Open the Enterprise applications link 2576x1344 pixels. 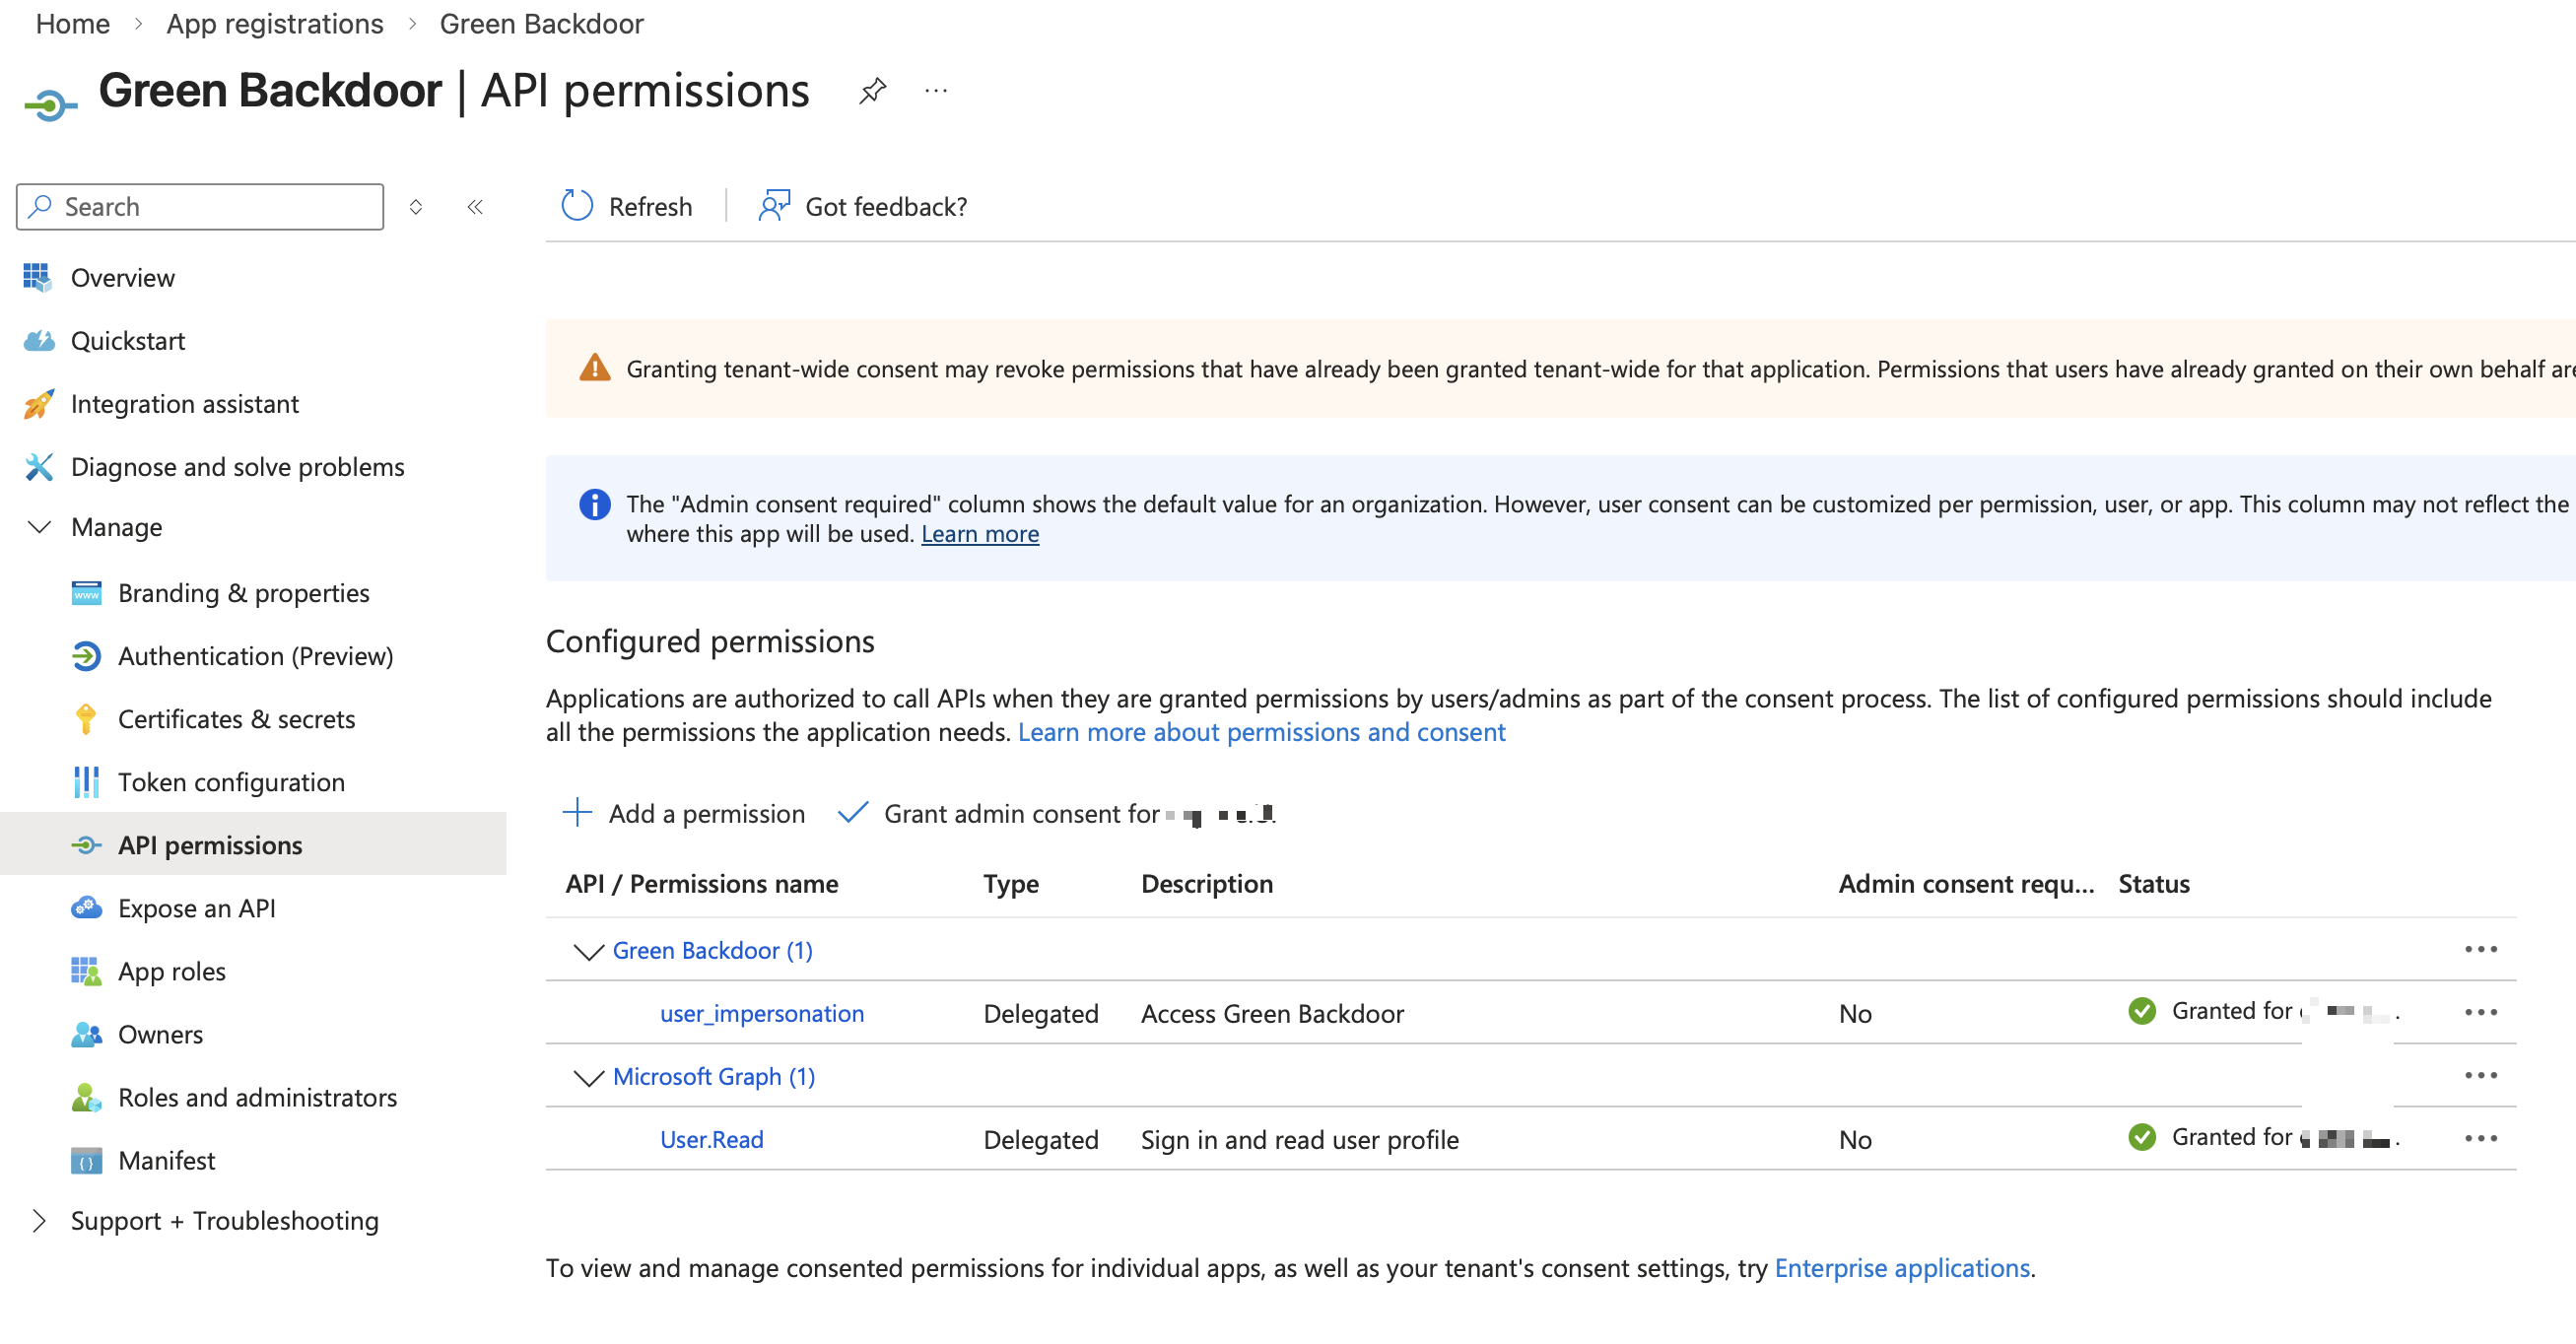[1901, 1268]
